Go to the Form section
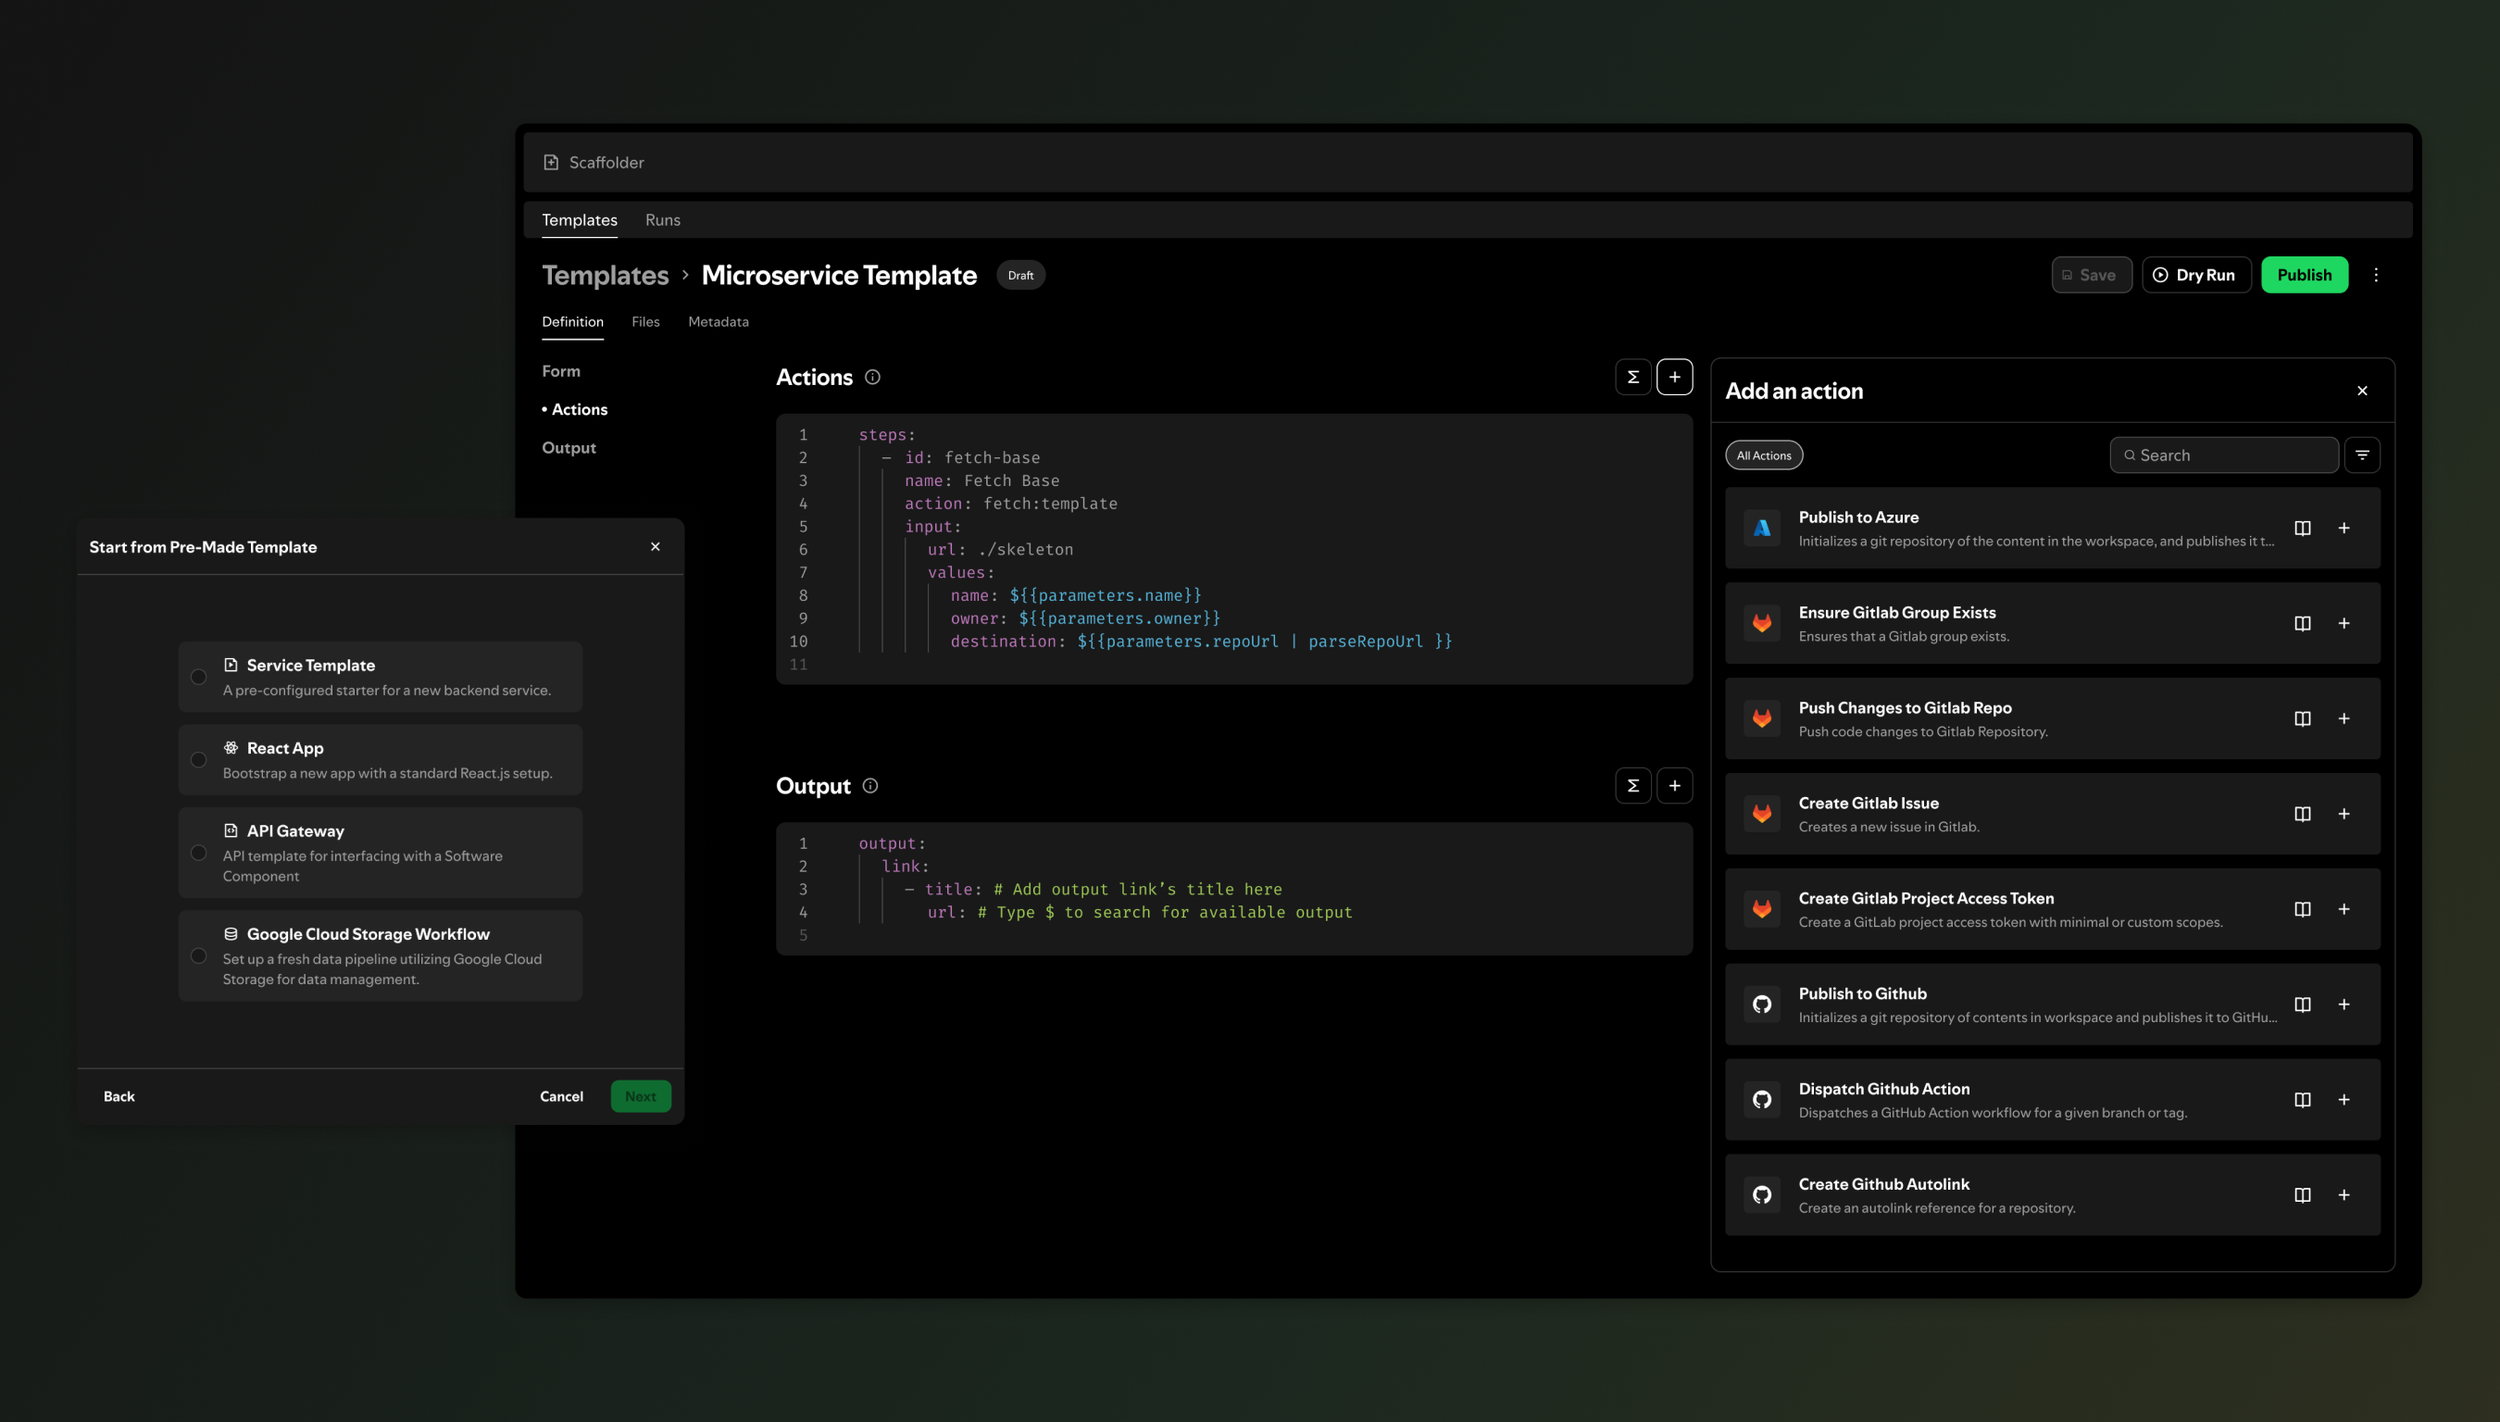The image size is (2500, 1422). click(x=561, y=371)
